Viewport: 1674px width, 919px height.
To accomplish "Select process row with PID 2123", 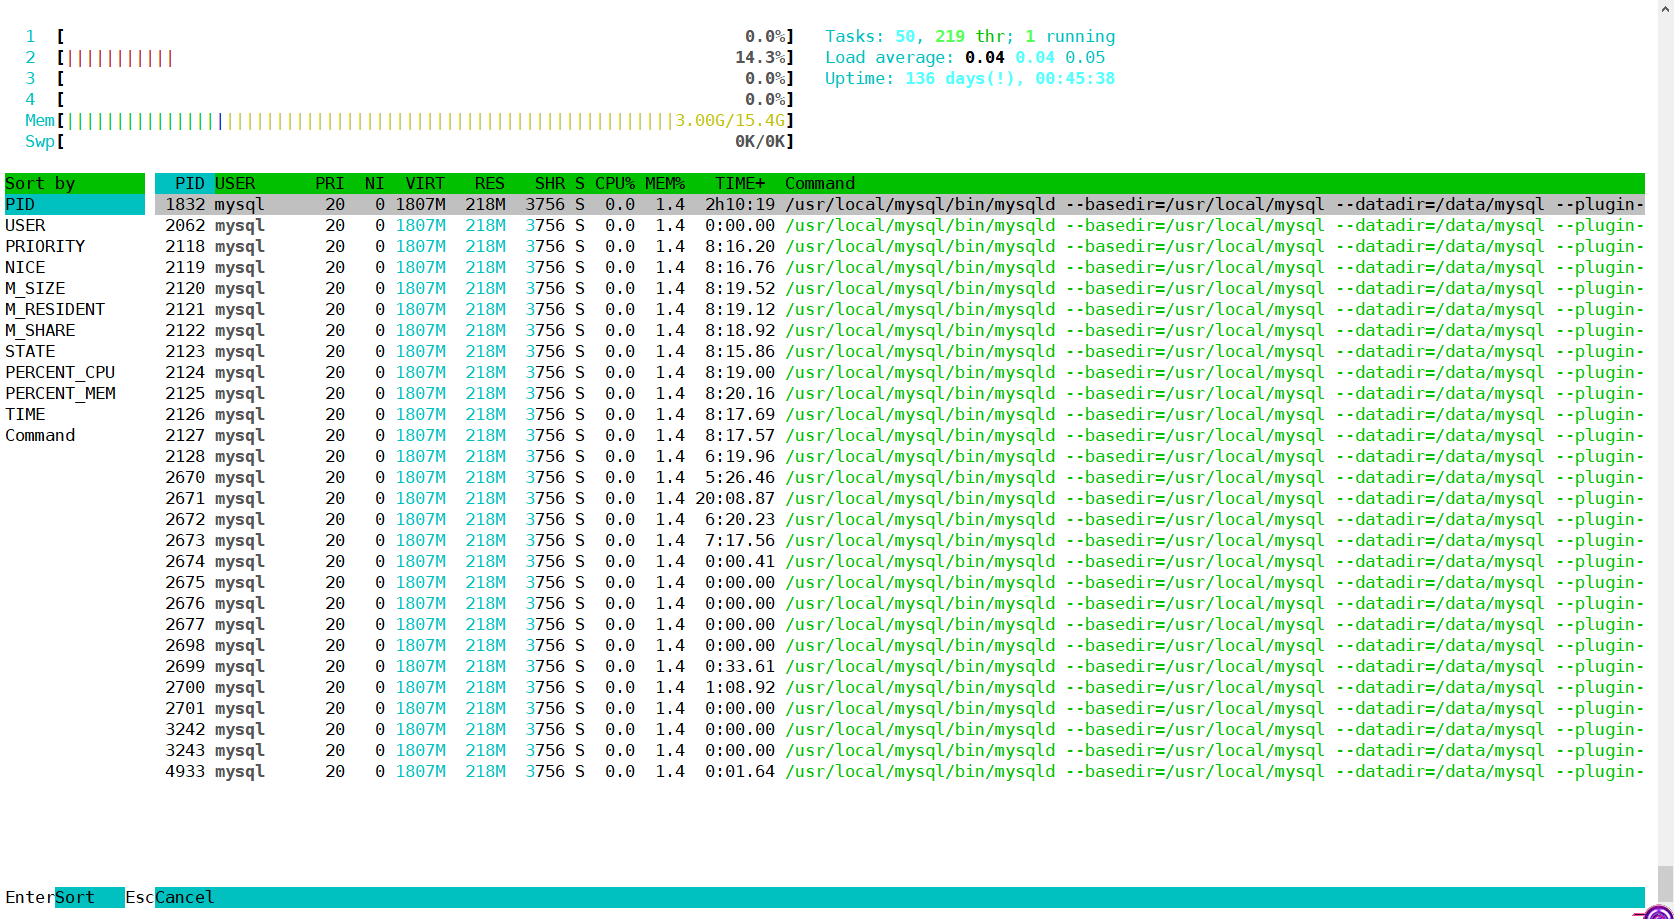I will [900, 351].
